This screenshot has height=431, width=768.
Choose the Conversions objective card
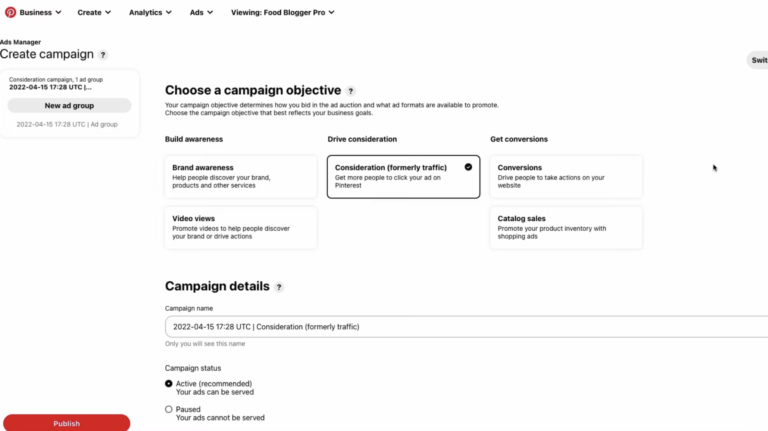pos(566,177)
